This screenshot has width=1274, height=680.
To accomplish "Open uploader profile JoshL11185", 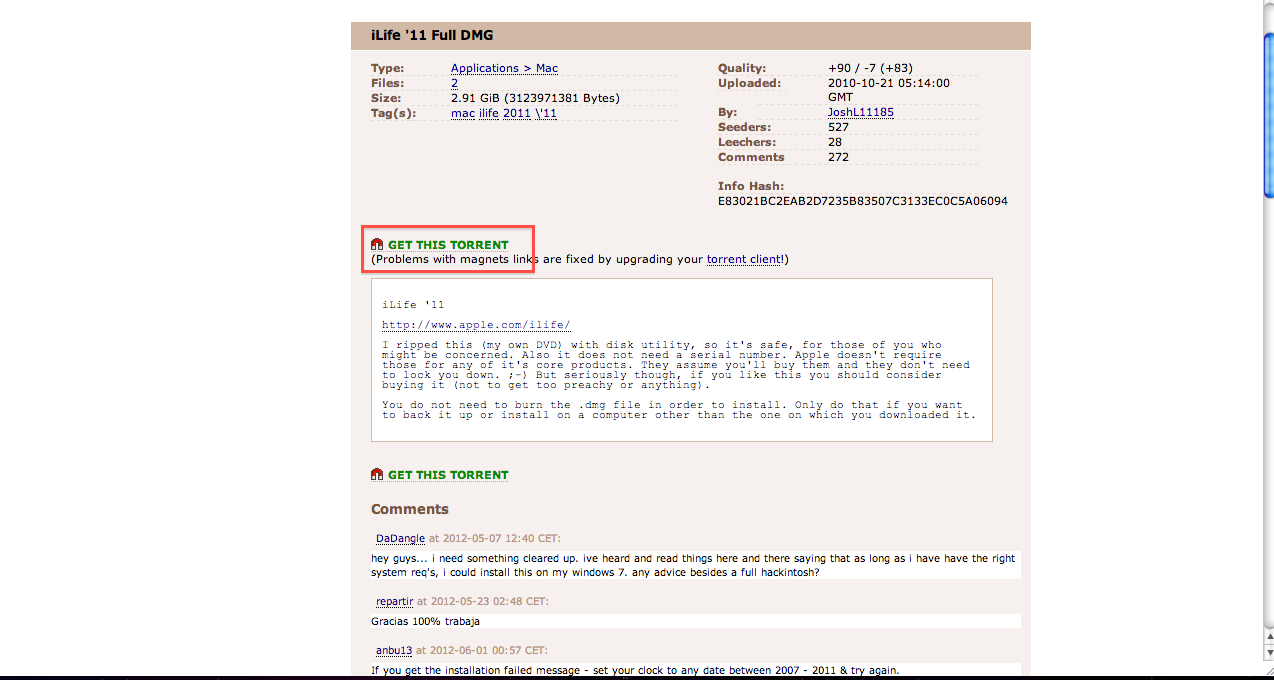I will pyautogui.click(x=861, y=112).
